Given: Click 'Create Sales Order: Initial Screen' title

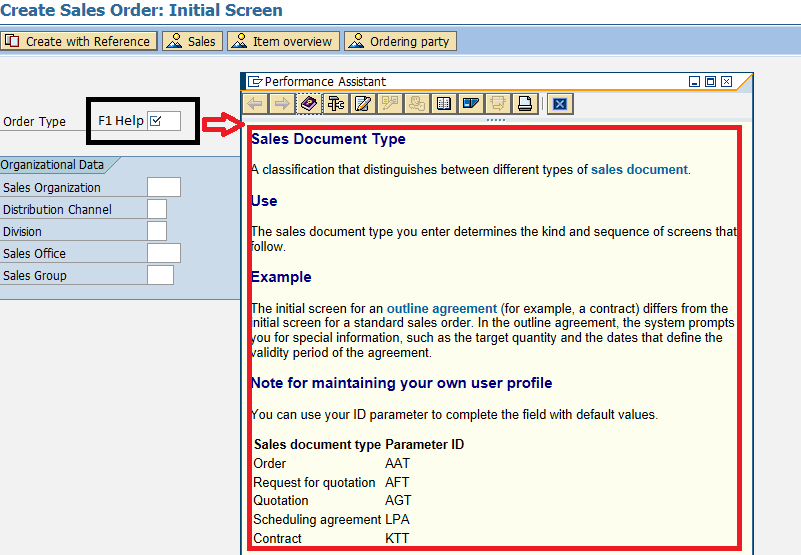Looking at the screenshot, I should pos(141,10).
